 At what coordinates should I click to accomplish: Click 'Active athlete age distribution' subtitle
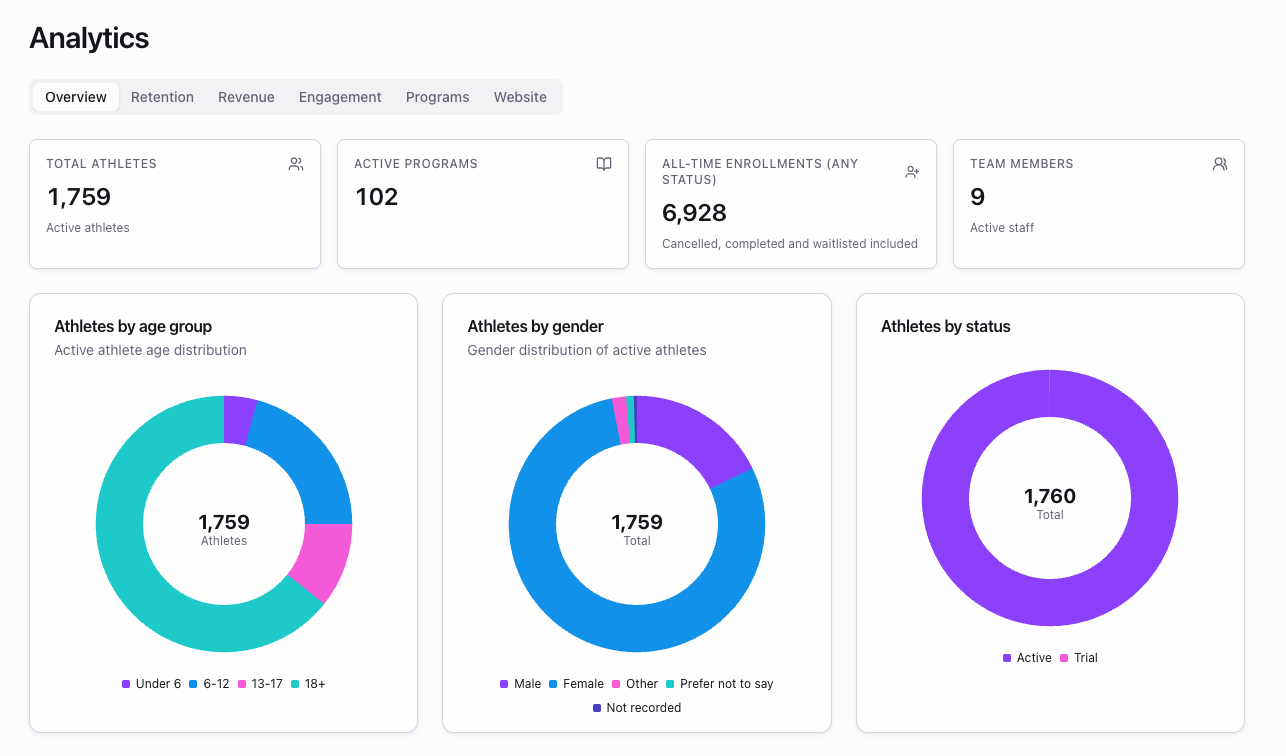150,350
